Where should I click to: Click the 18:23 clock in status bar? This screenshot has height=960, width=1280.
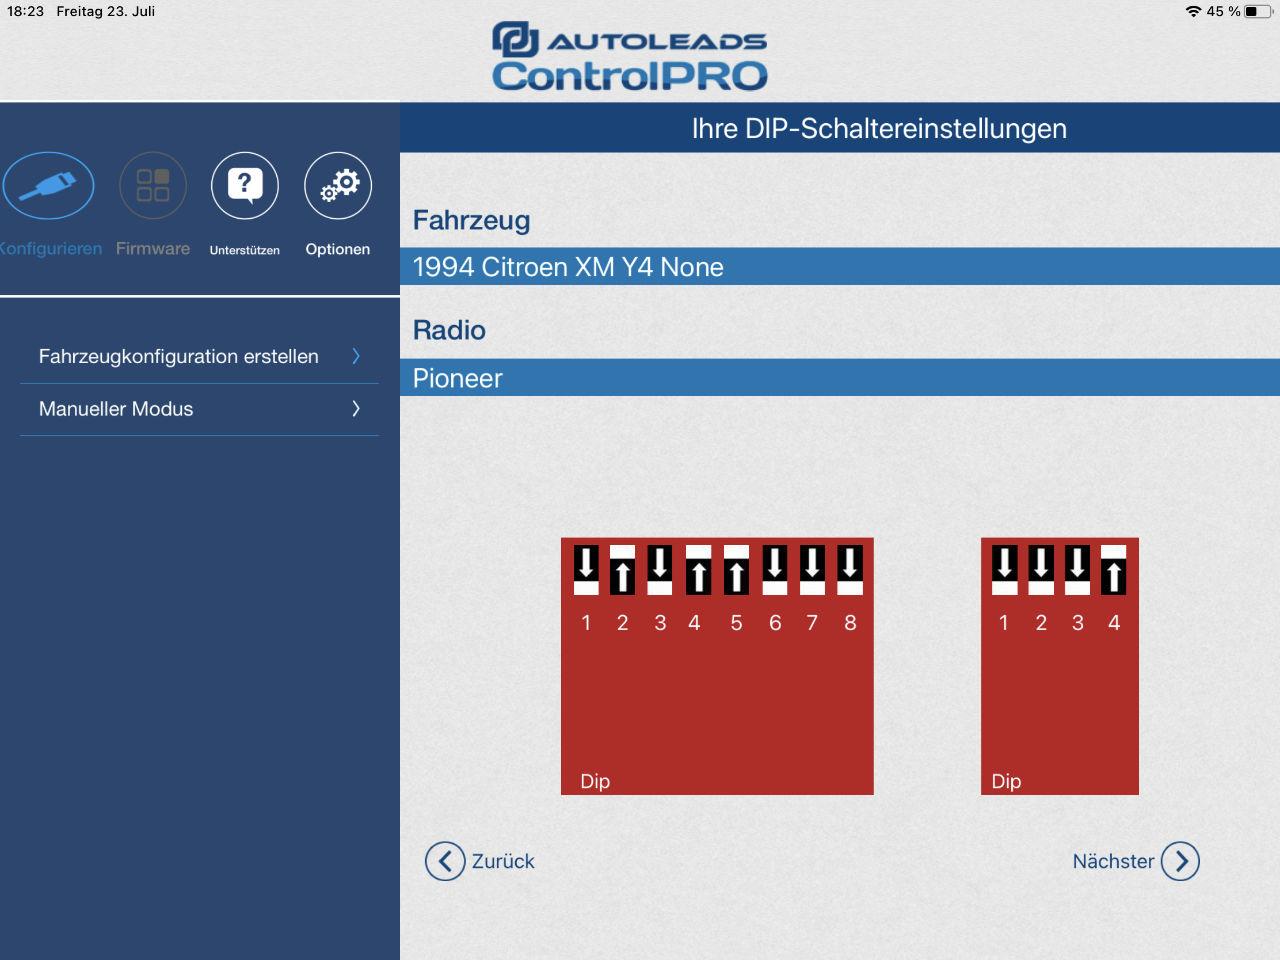click(x=25, y=11)
